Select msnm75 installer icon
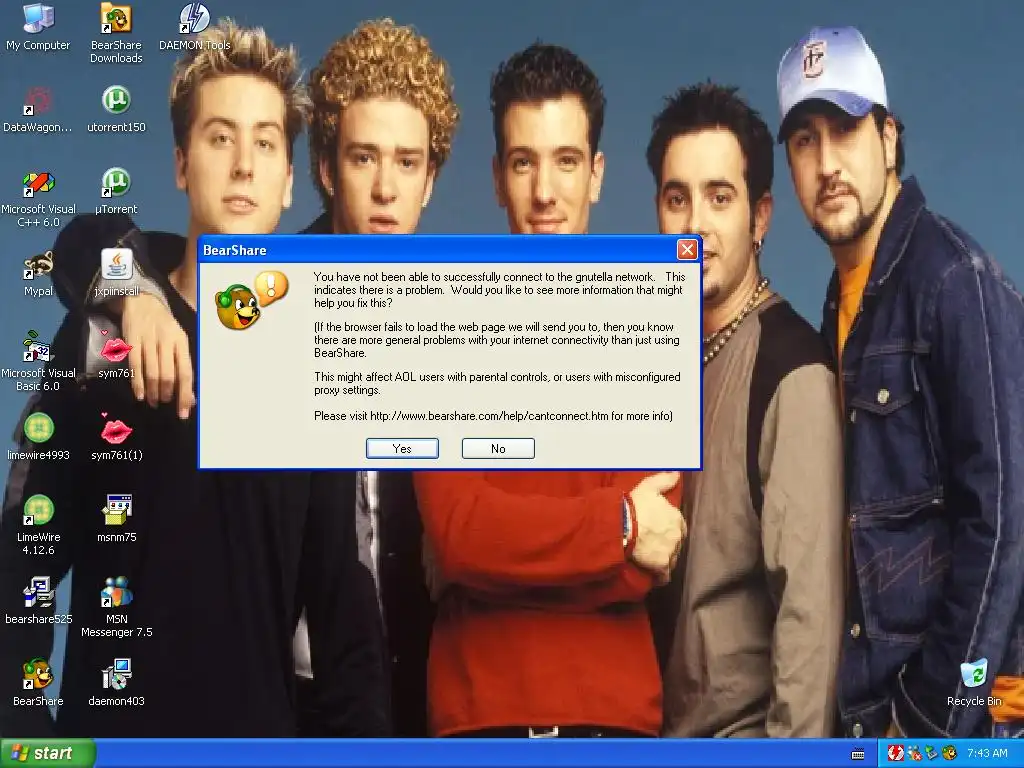Screen dimensions: 1024x768 click(116, 519)
